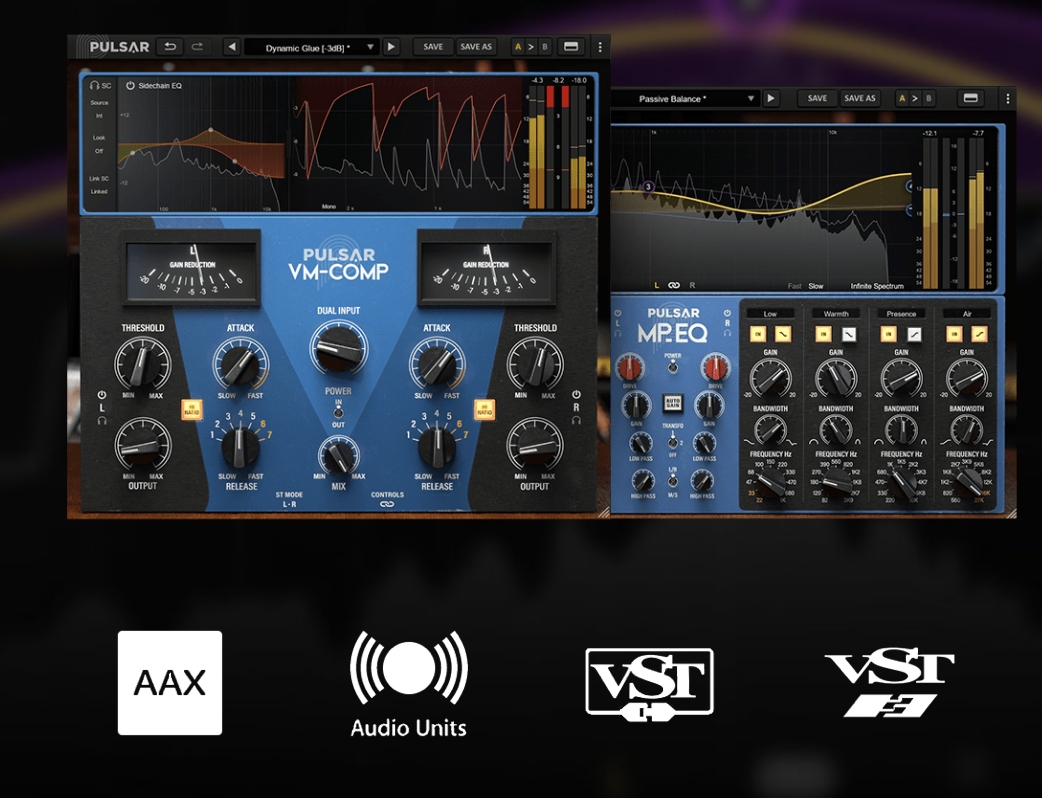Select the B state in VM-Comp
The width and height of the screenshot is (1042, 798).
click(545, 47)
